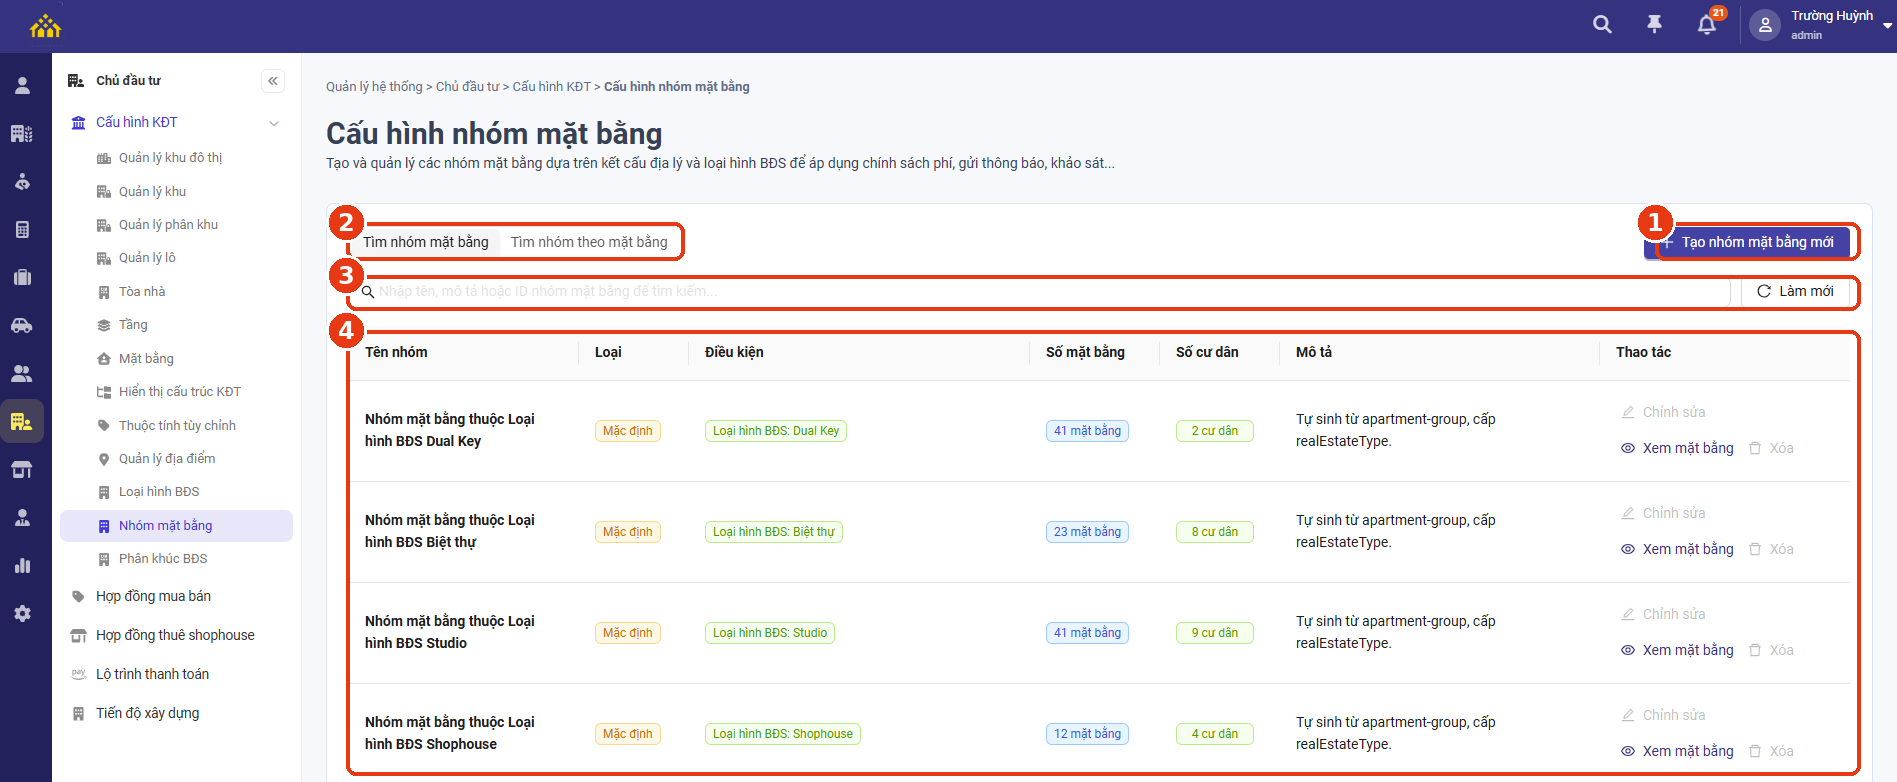
Task: Open the bar chart icon in left rail
Action: click(22, 566)
